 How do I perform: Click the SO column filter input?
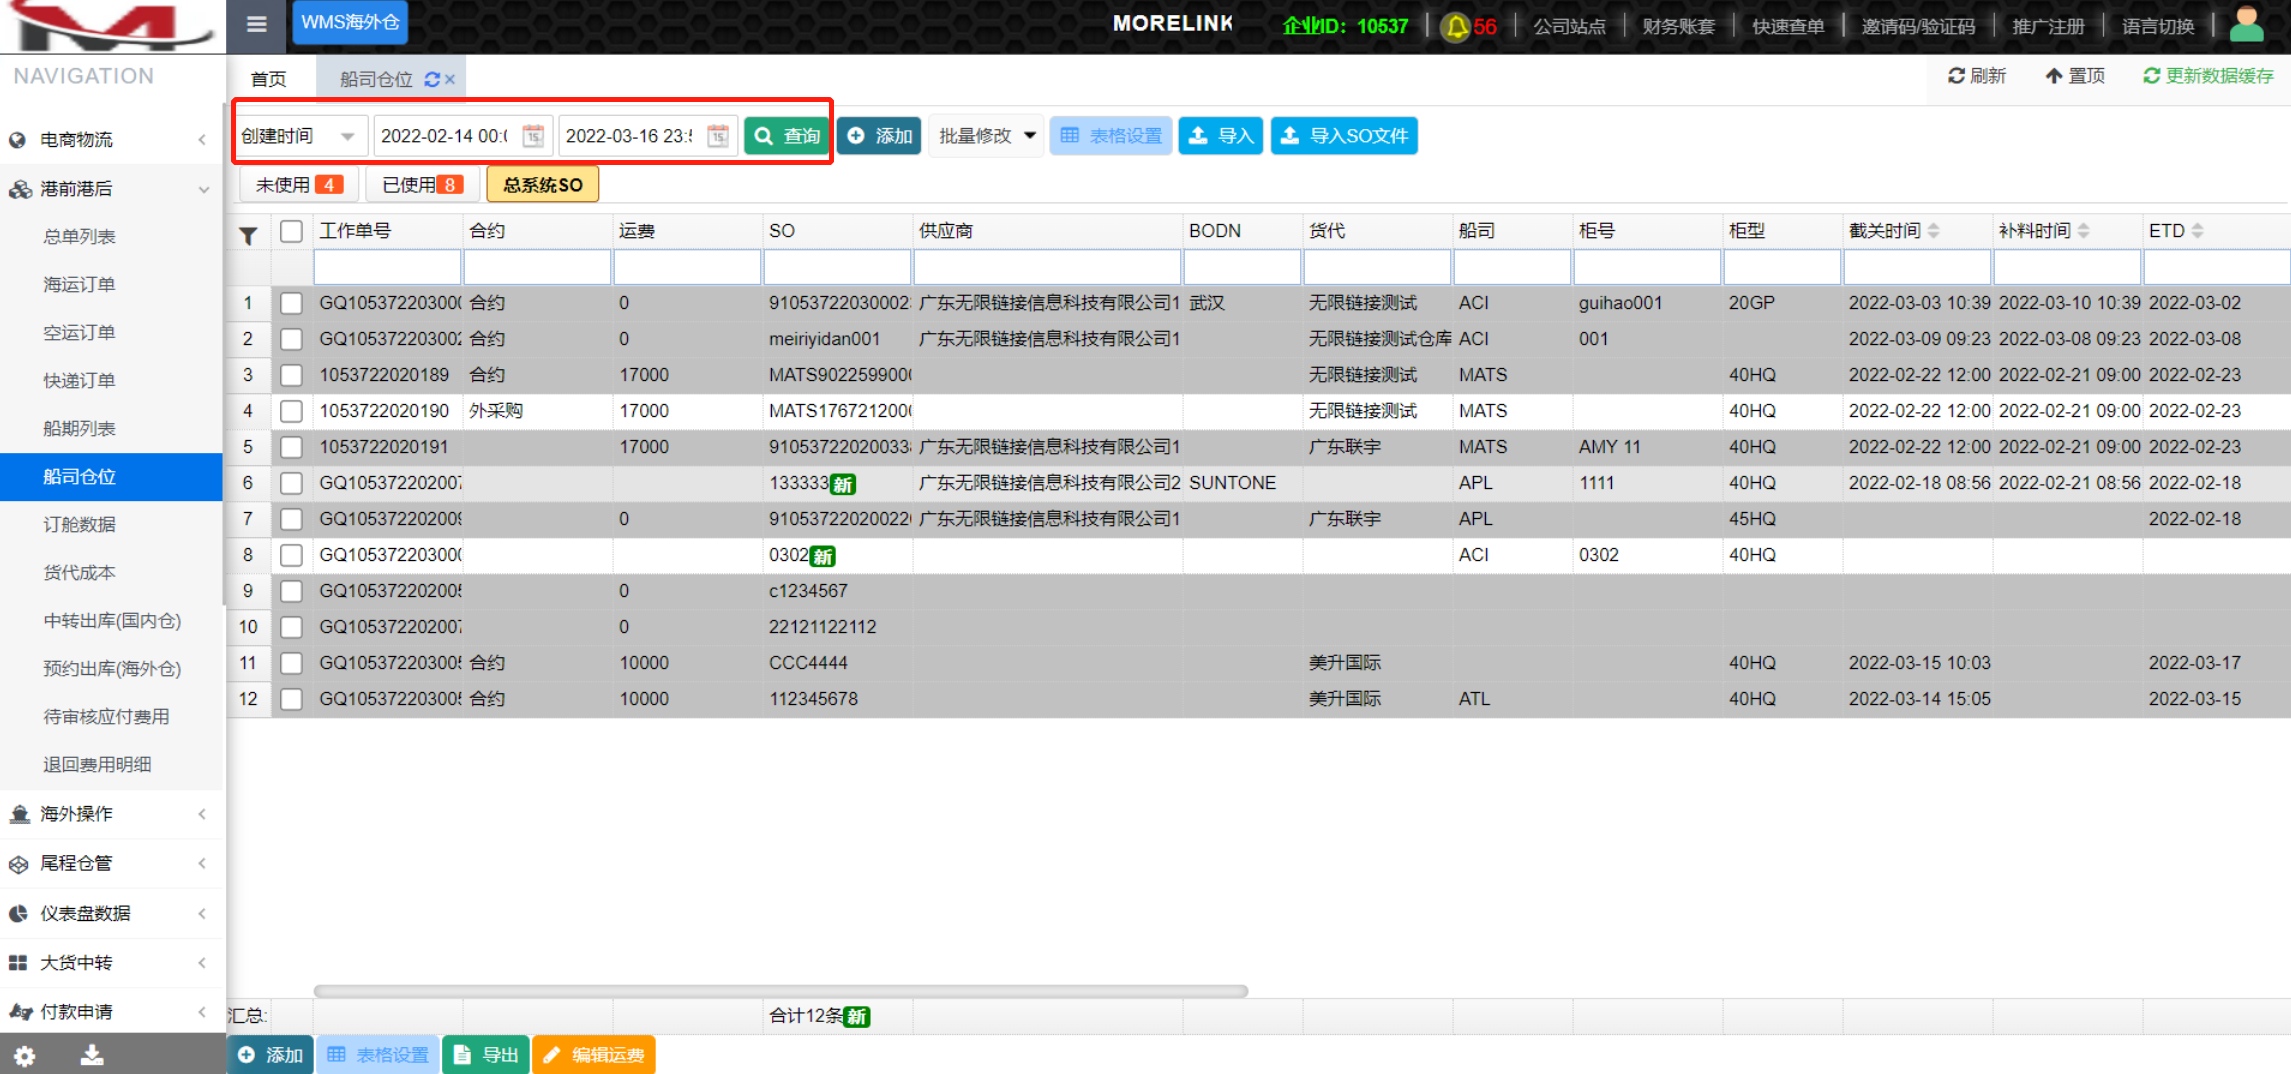837,268
